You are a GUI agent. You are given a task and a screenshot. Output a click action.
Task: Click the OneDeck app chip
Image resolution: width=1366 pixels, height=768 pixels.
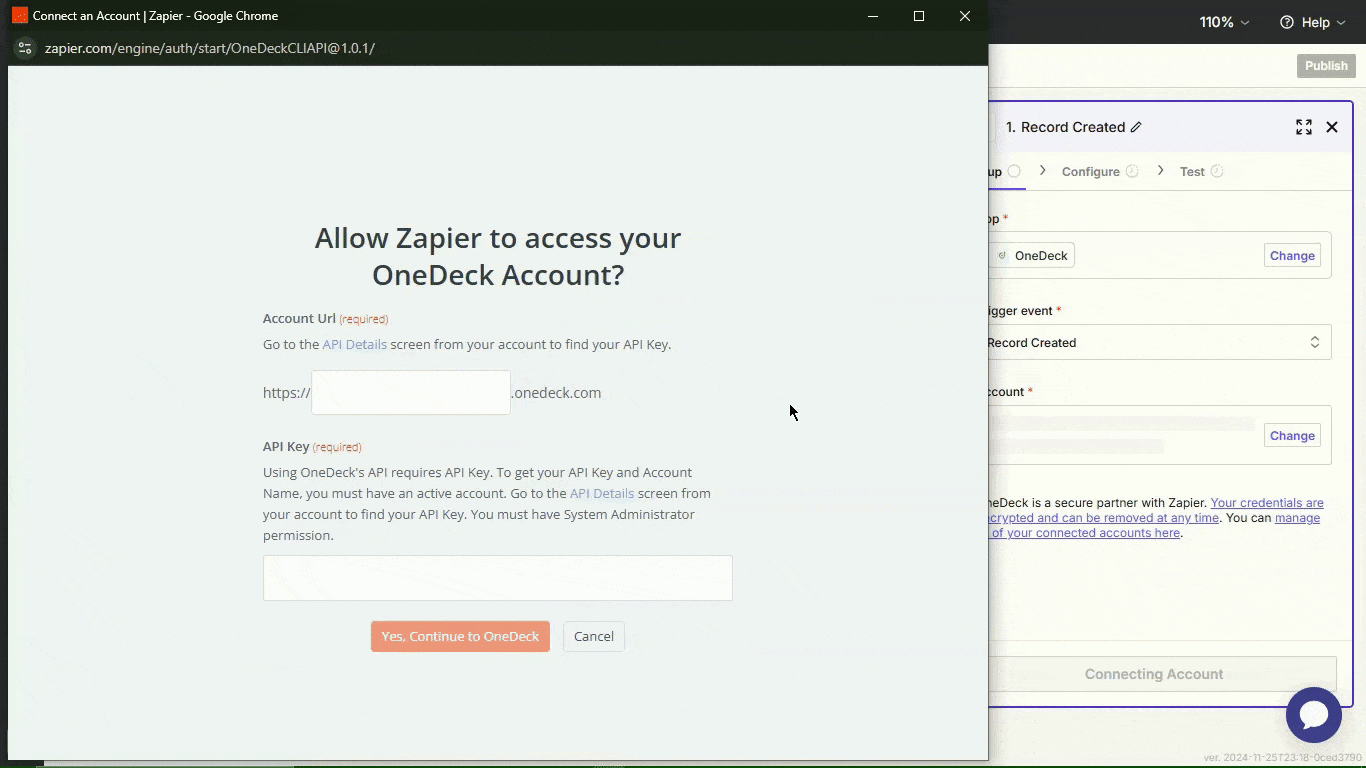[x=1031, y=256]
